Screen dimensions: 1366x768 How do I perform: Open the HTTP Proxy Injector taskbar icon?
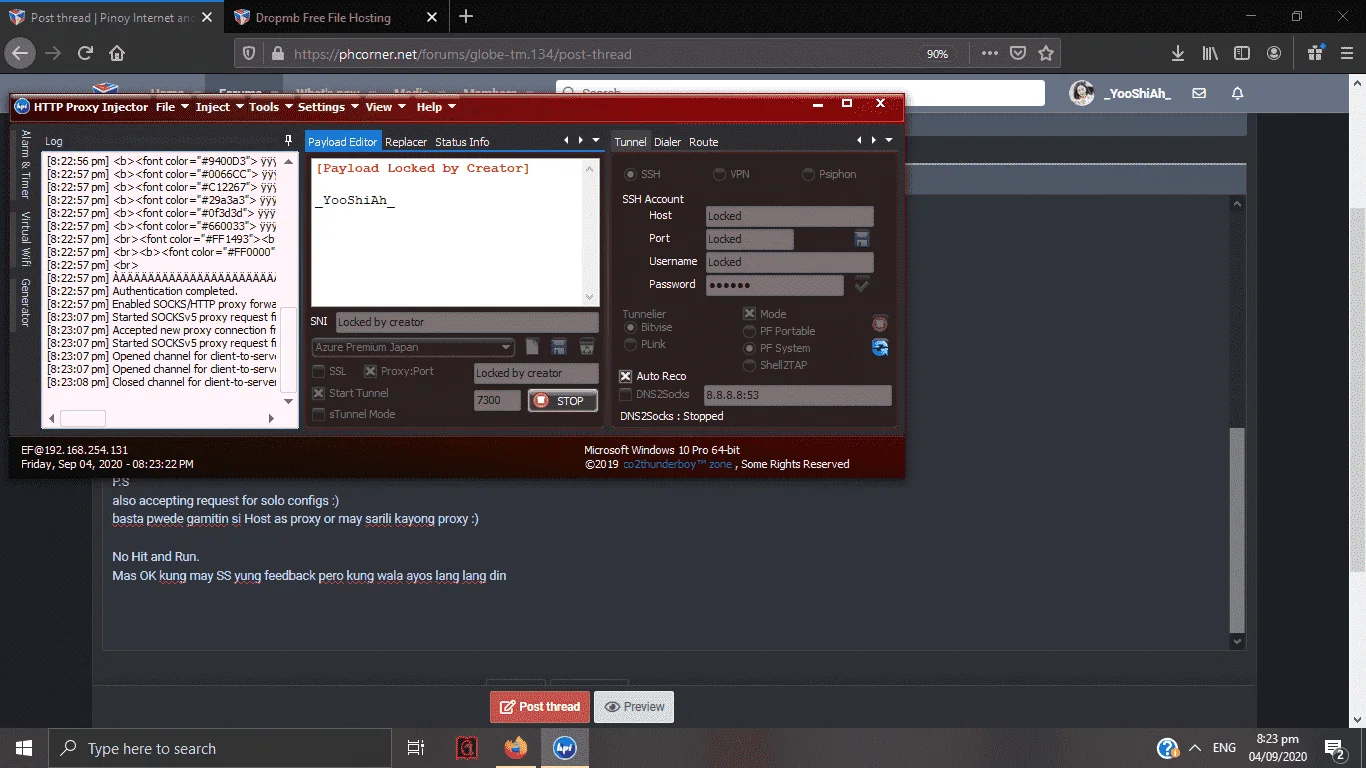(x=565, y=748)
